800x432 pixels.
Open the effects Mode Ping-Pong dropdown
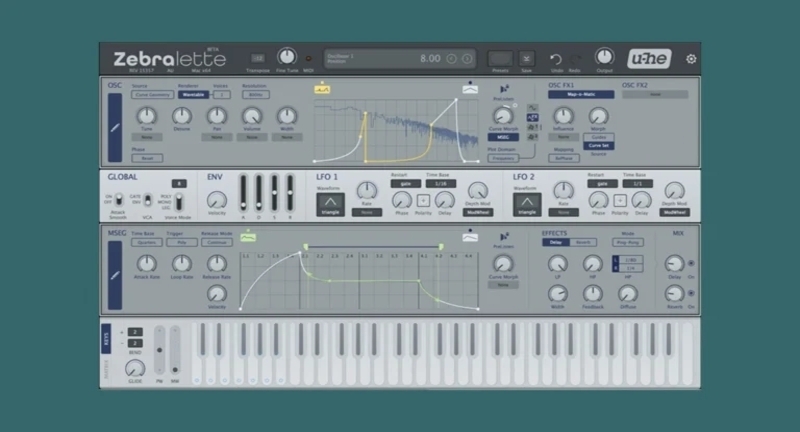[x=628, y=242]
